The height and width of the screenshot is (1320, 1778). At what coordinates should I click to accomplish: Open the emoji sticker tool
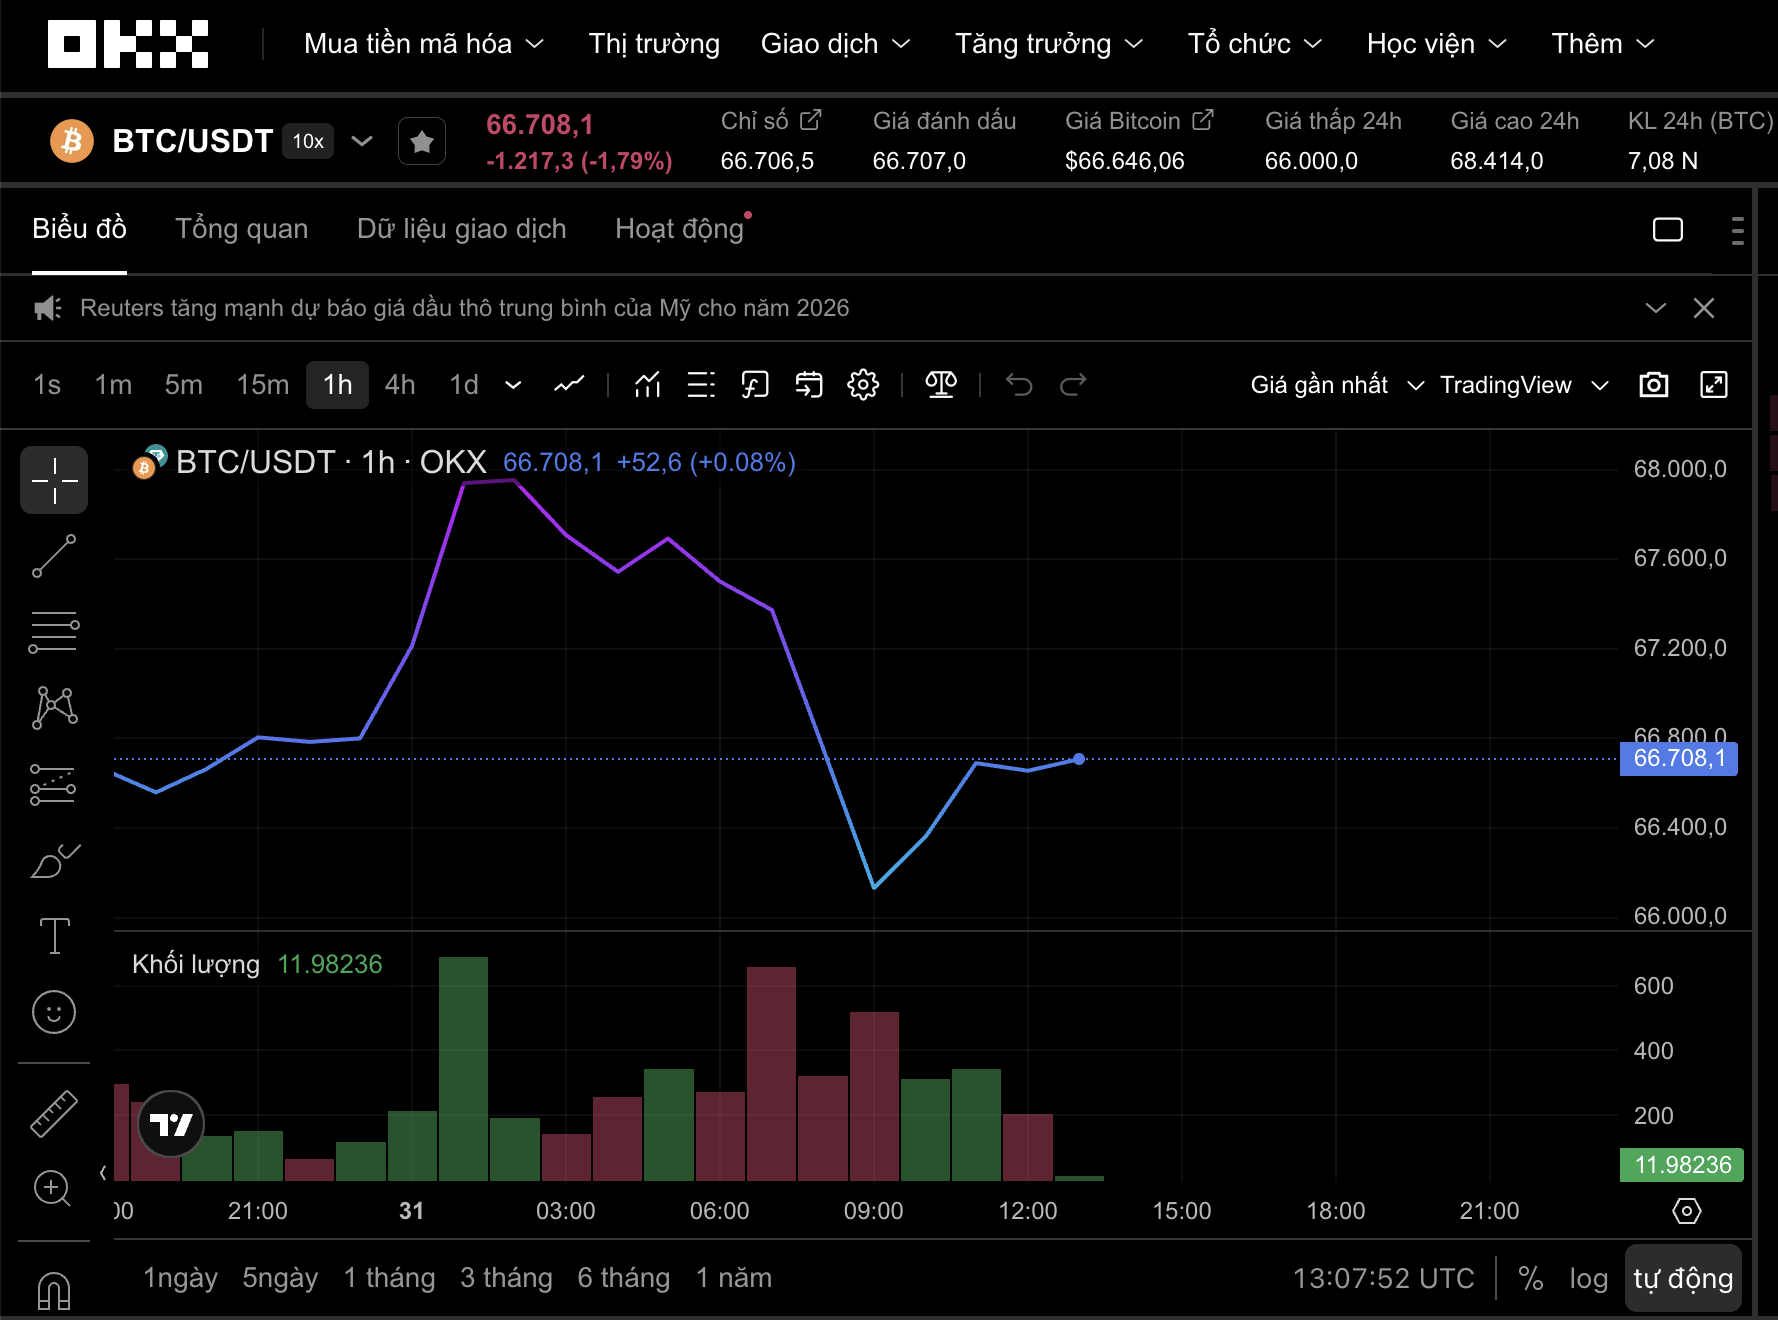(x=53, y=1012)
